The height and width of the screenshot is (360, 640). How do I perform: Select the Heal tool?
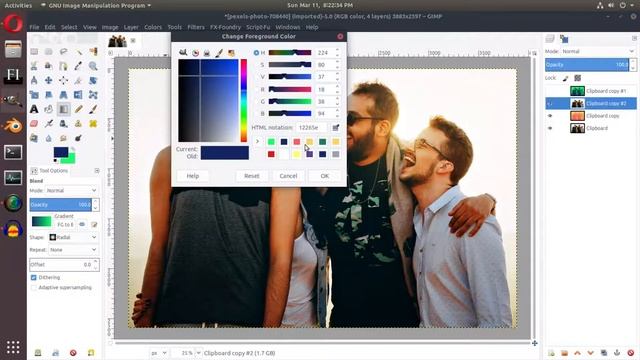(93, 123)
